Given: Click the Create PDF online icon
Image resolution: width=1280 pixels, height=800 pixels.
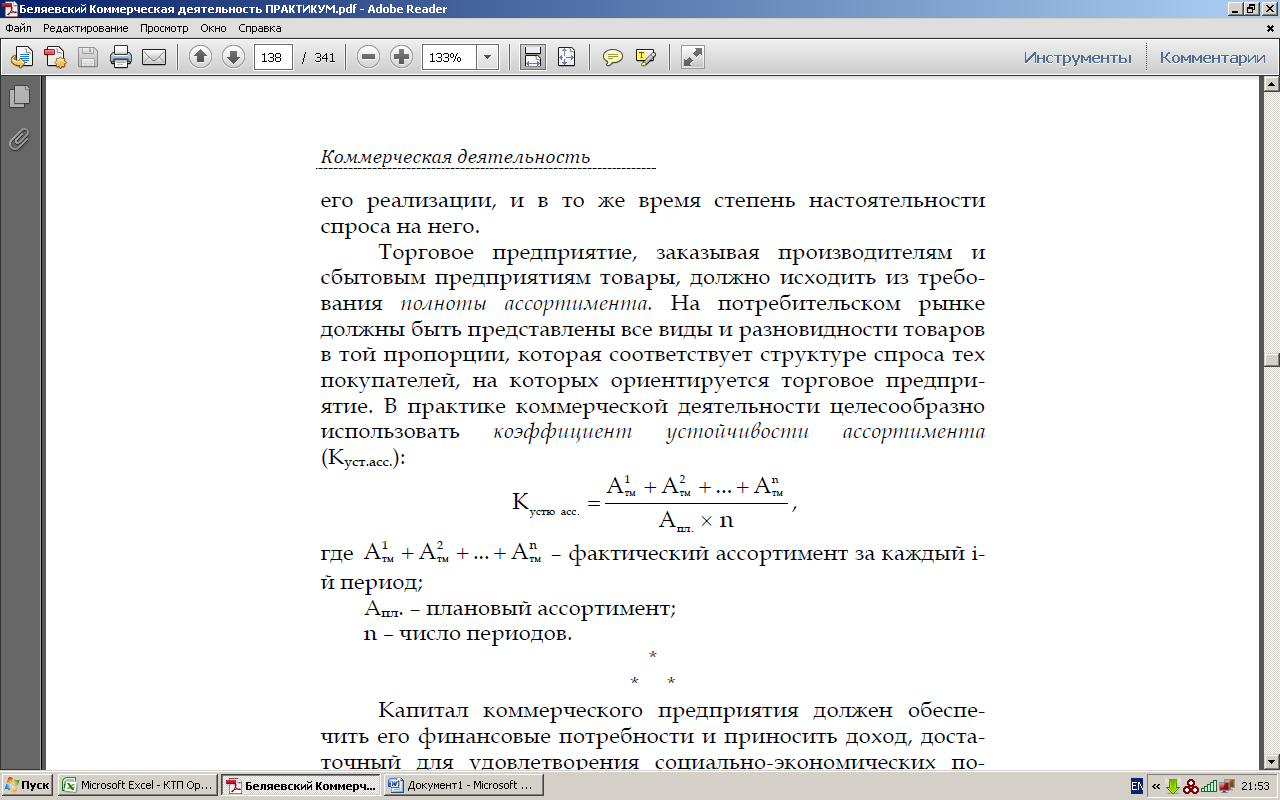Looking at the screenshot, I should pos(55,57).
